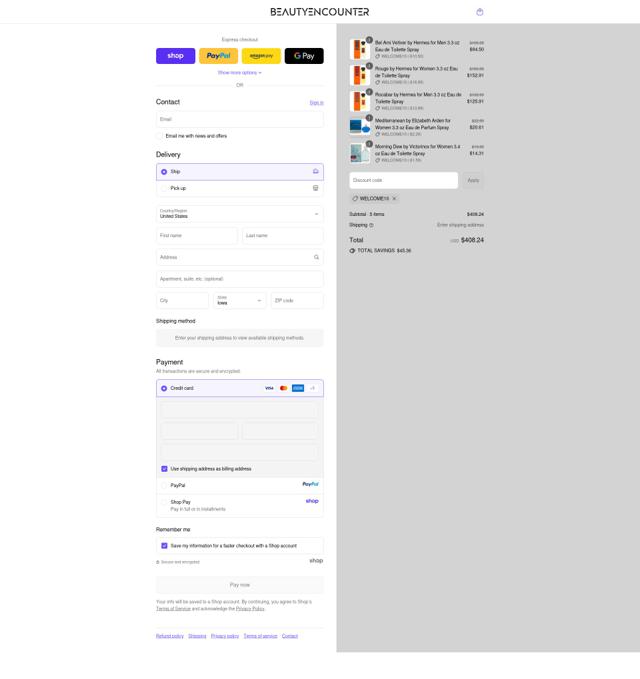Focus the Address field

[239, 257]
